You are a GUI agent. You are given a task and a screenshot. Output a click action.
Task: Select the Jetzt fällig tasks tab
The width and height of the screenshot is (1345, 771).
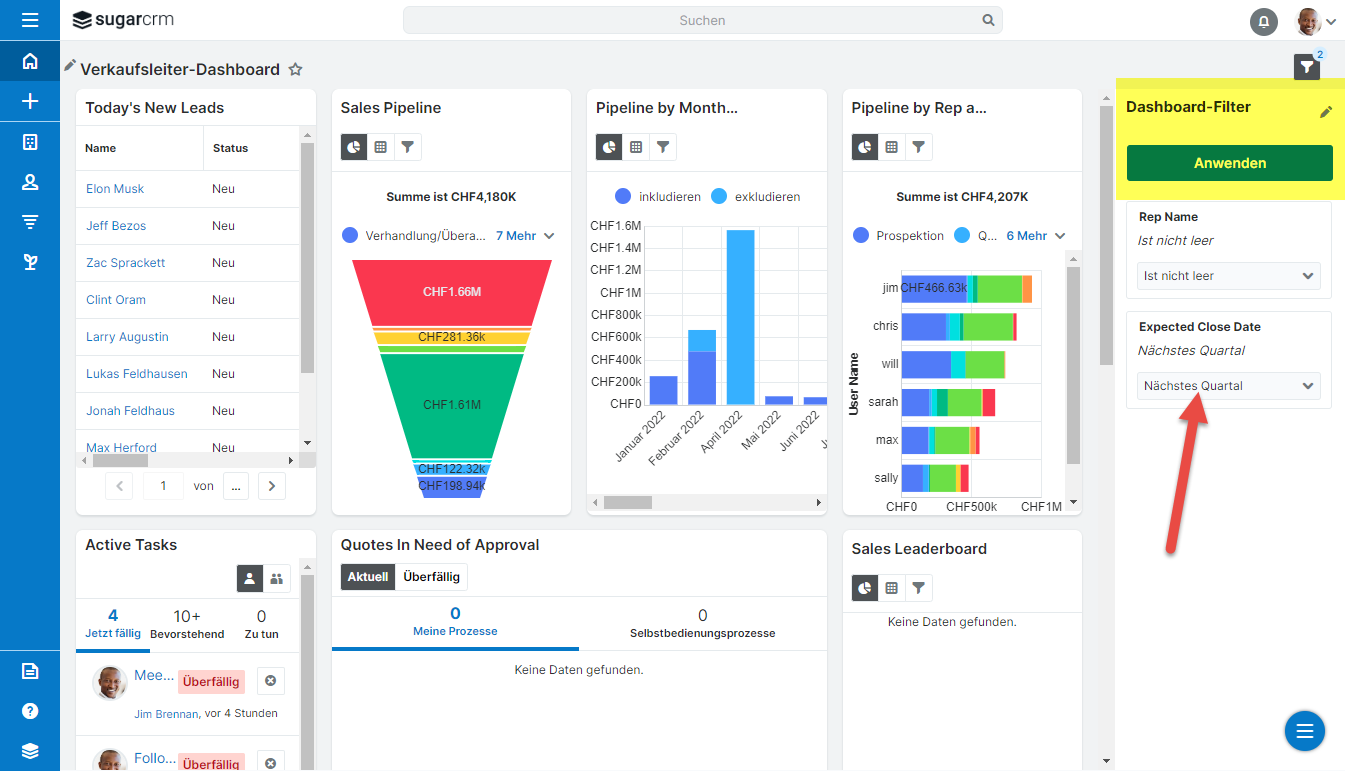click(x=113, y=623)
